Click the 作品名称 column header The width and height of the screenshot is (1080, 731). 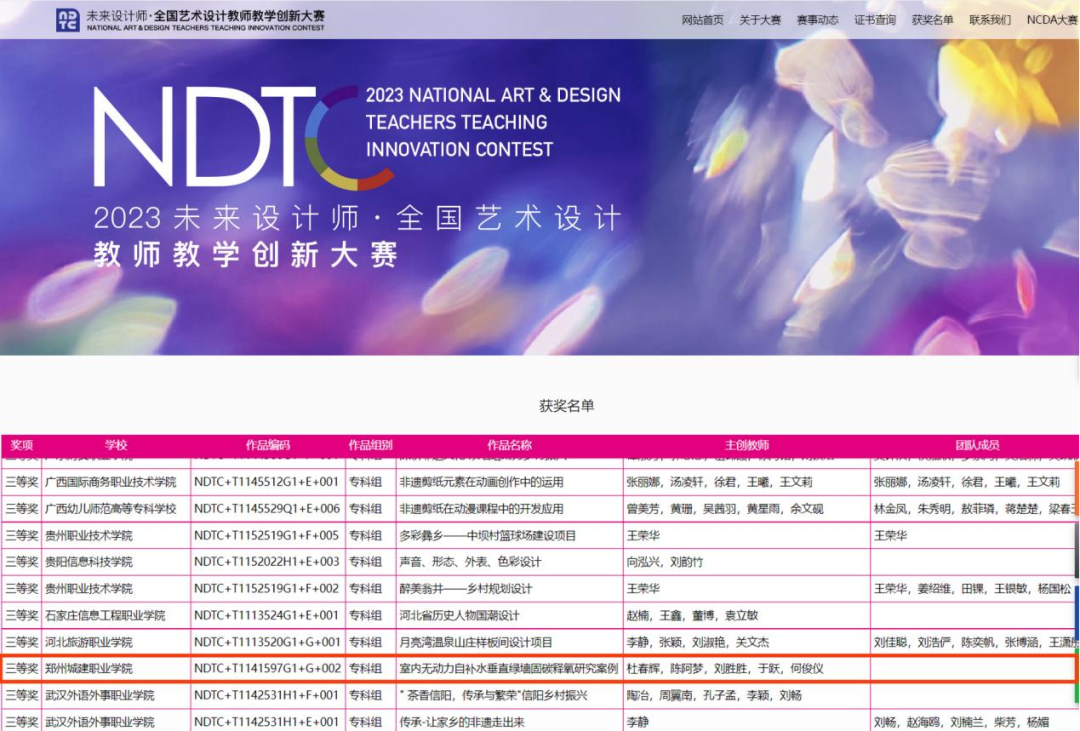pos(509,445)
